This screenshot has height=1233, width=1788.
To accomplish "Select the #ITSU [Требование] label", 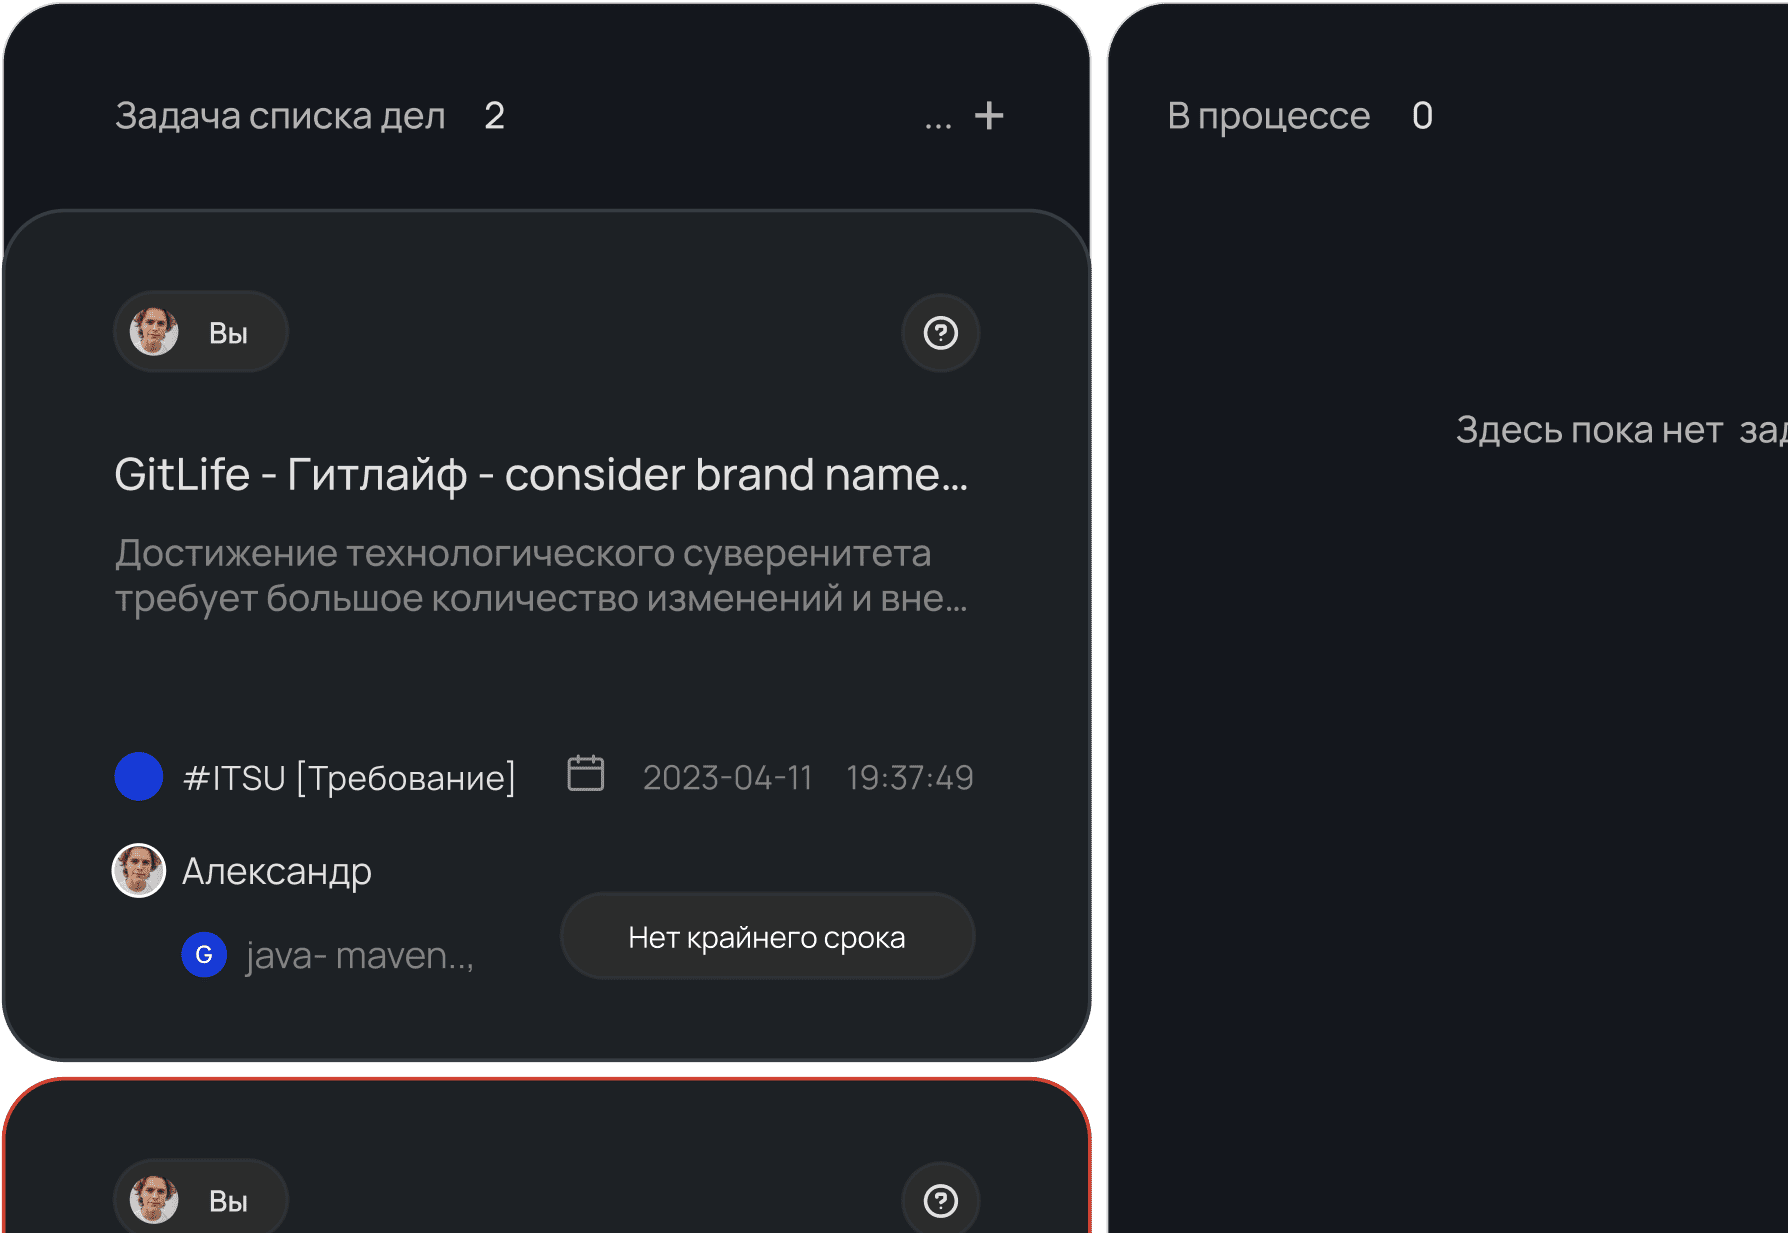I will (x=349, y=778).
